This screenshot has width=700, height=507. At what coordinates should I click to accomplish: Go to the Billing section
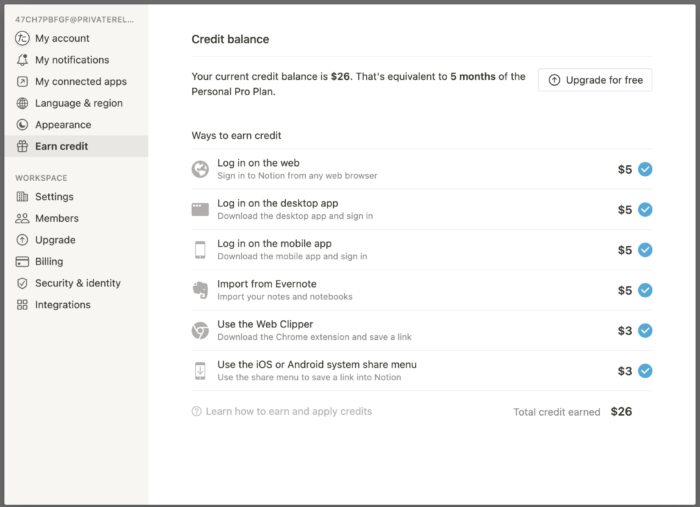(49, 261)
